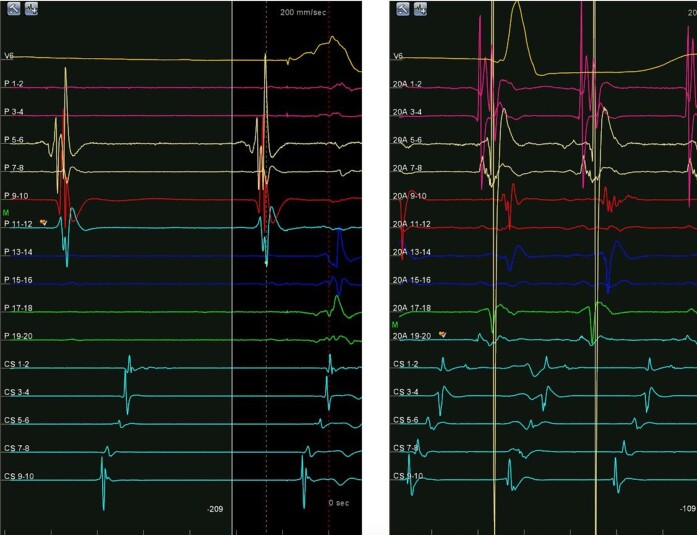Select the P 11-12 channel label
This screenshot has height=535, width=697.
(18, 224)
